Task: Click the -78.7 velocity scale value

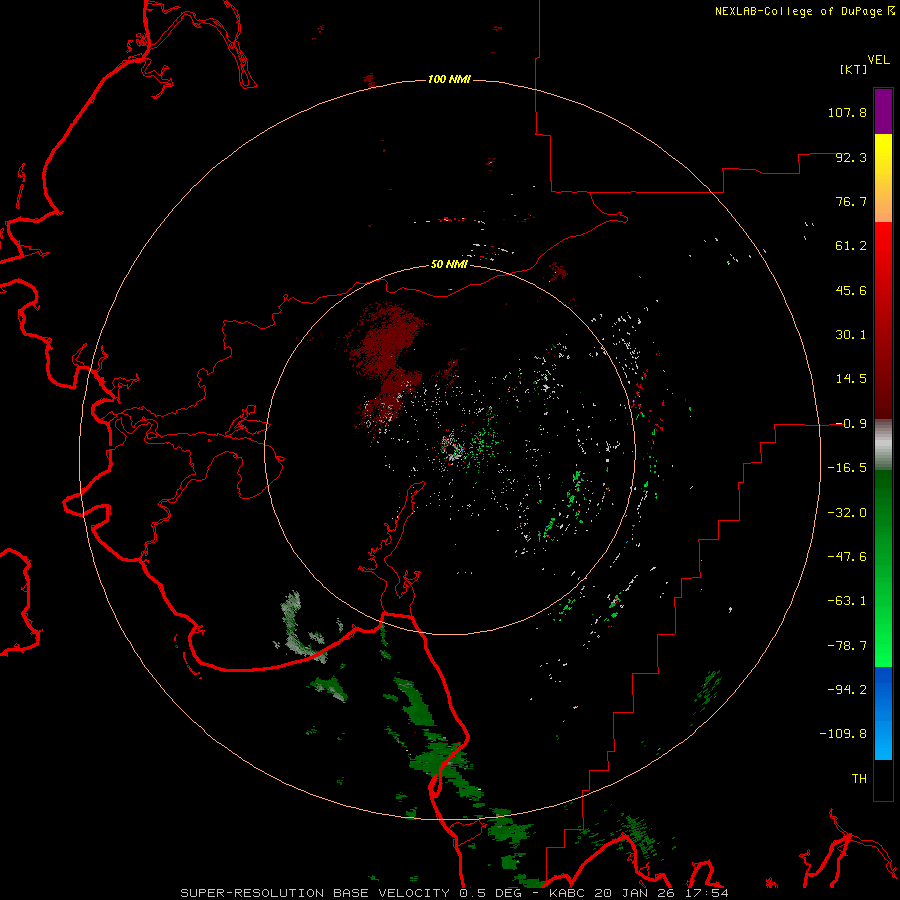Action: coord(847,646)
